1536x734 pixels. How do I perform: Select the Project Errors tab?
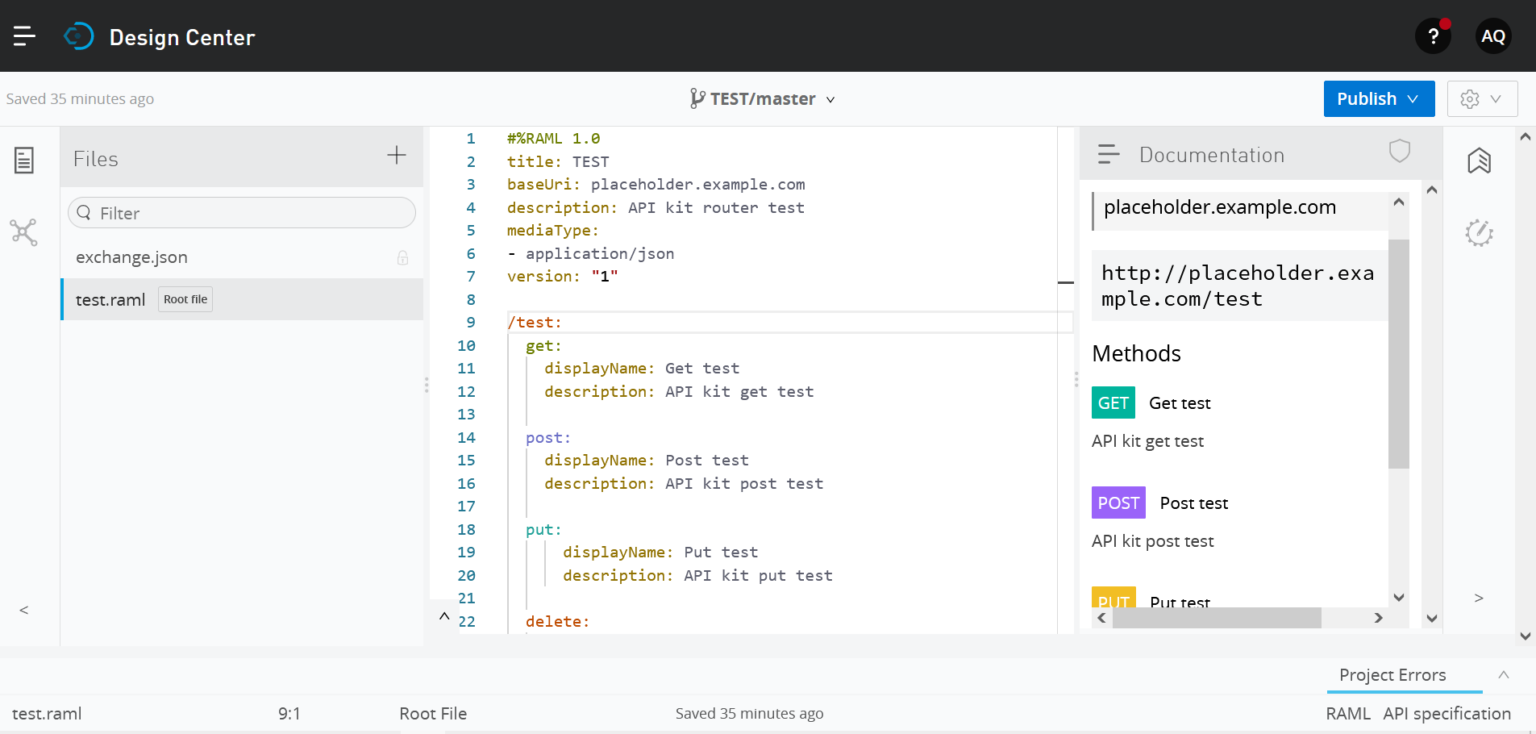(1392, 675)
